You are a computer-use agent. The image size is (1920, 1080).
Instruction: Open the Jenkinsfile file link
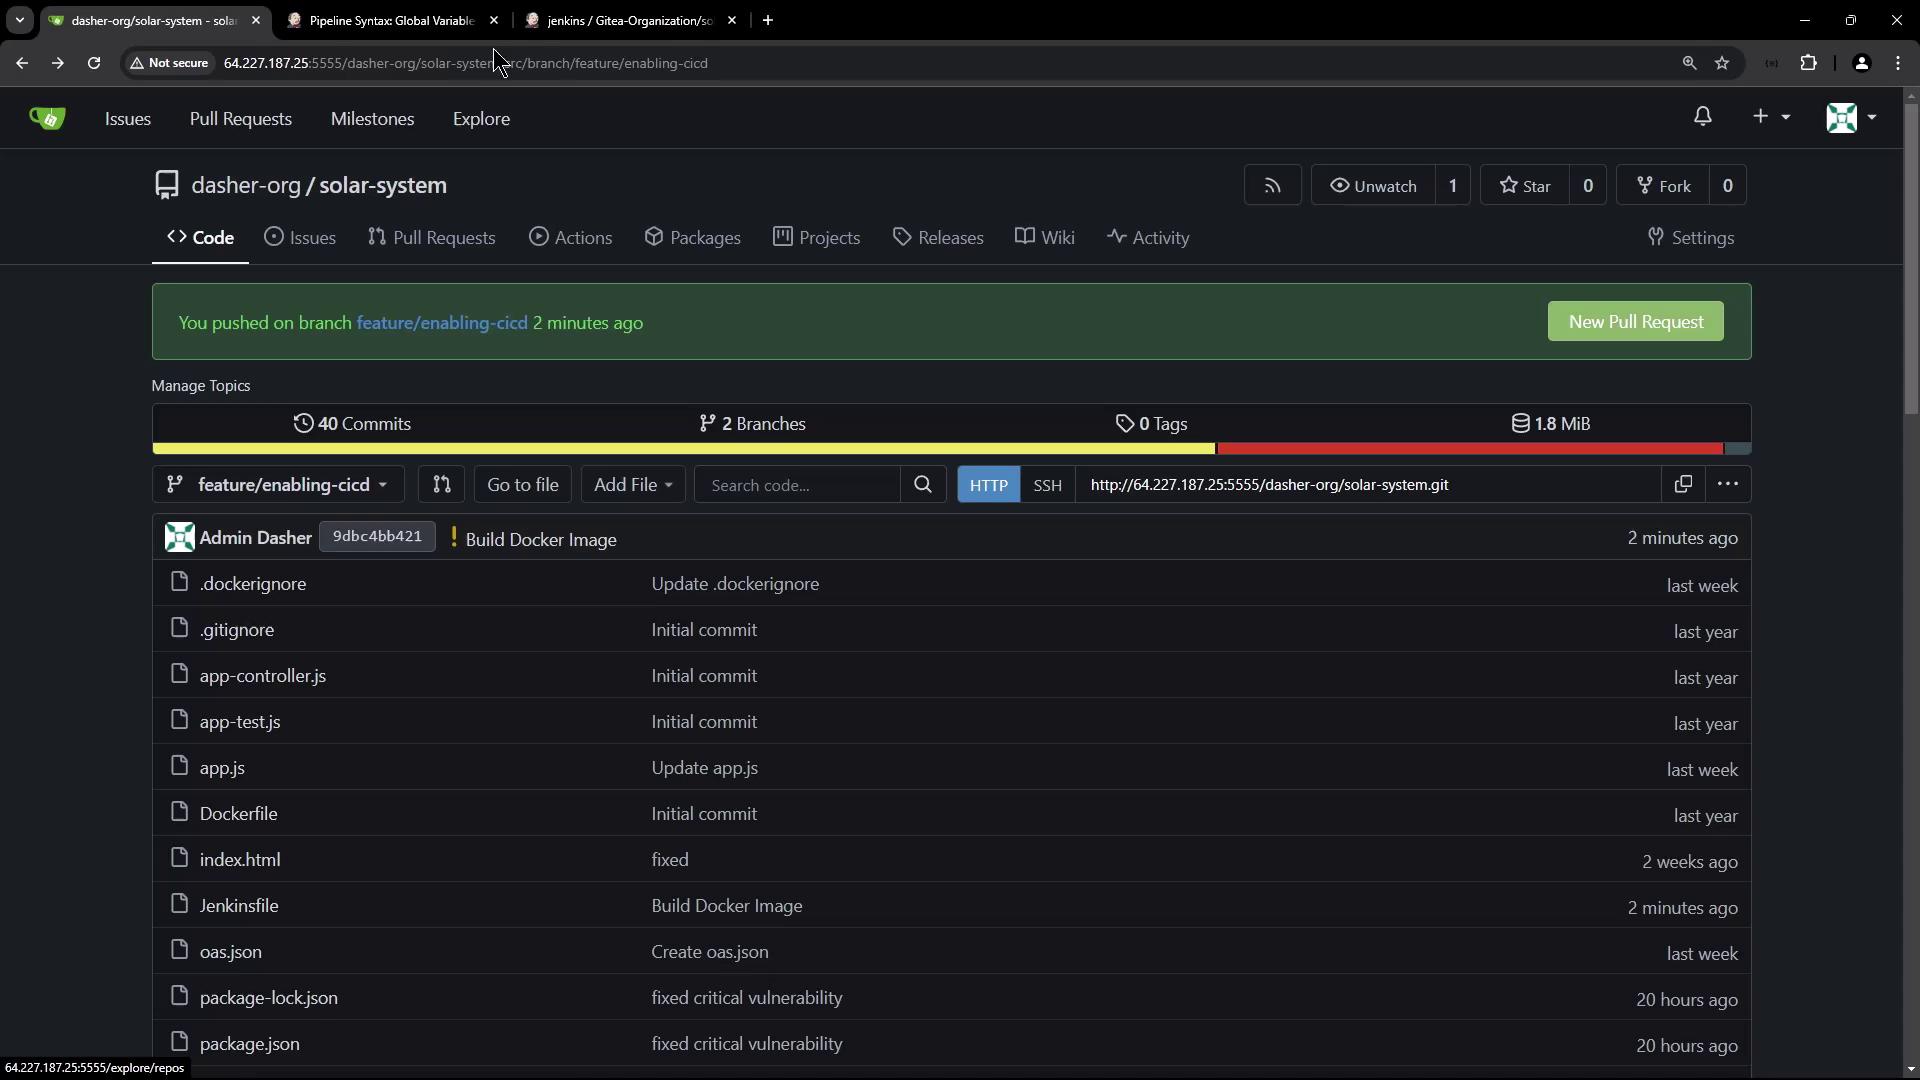[239, 906]
